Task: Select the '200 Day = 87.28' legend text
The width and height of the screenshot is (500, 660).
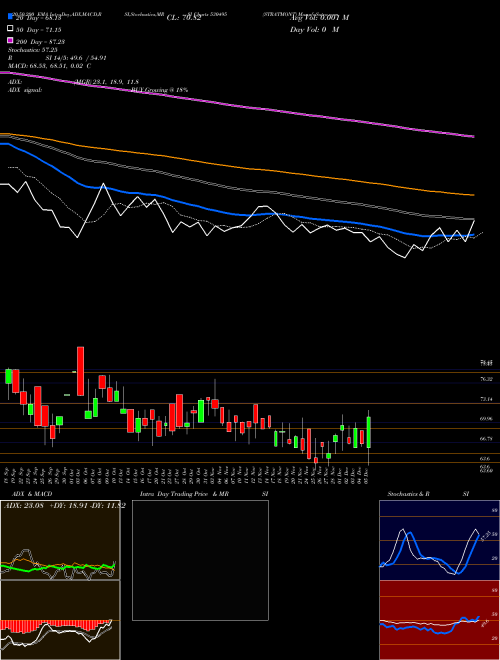Action: pyautogui.click(x=40, y=42)
